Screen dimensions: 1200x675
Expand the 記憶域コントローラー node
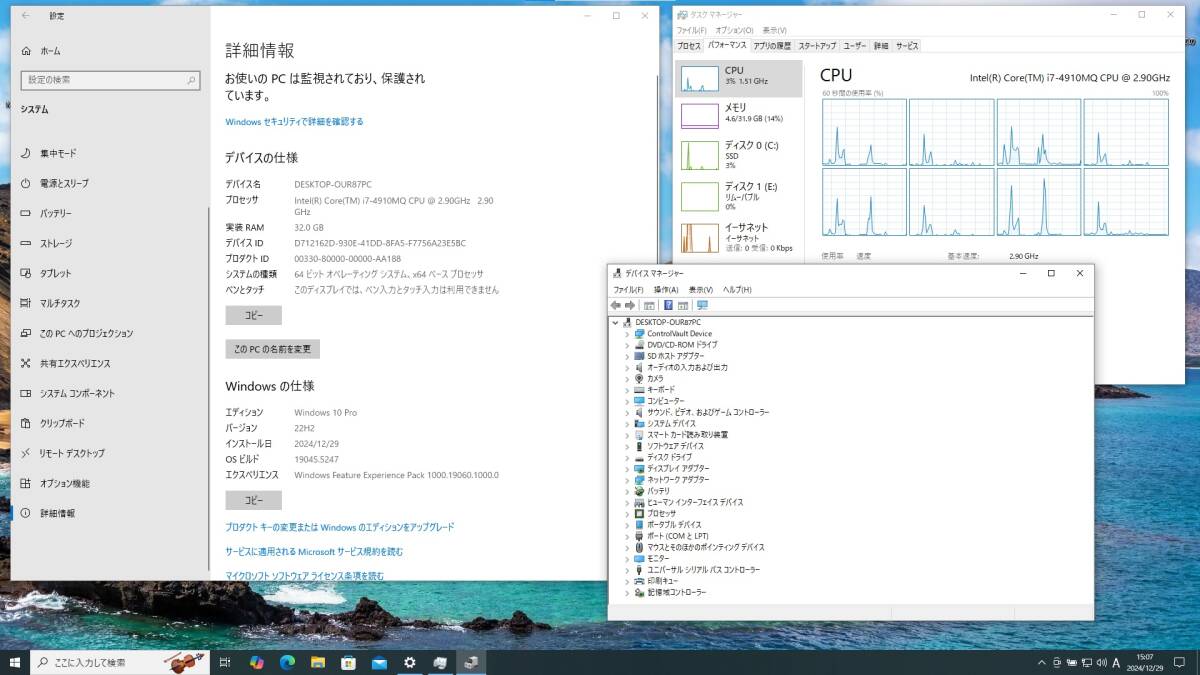pos(628,592)
